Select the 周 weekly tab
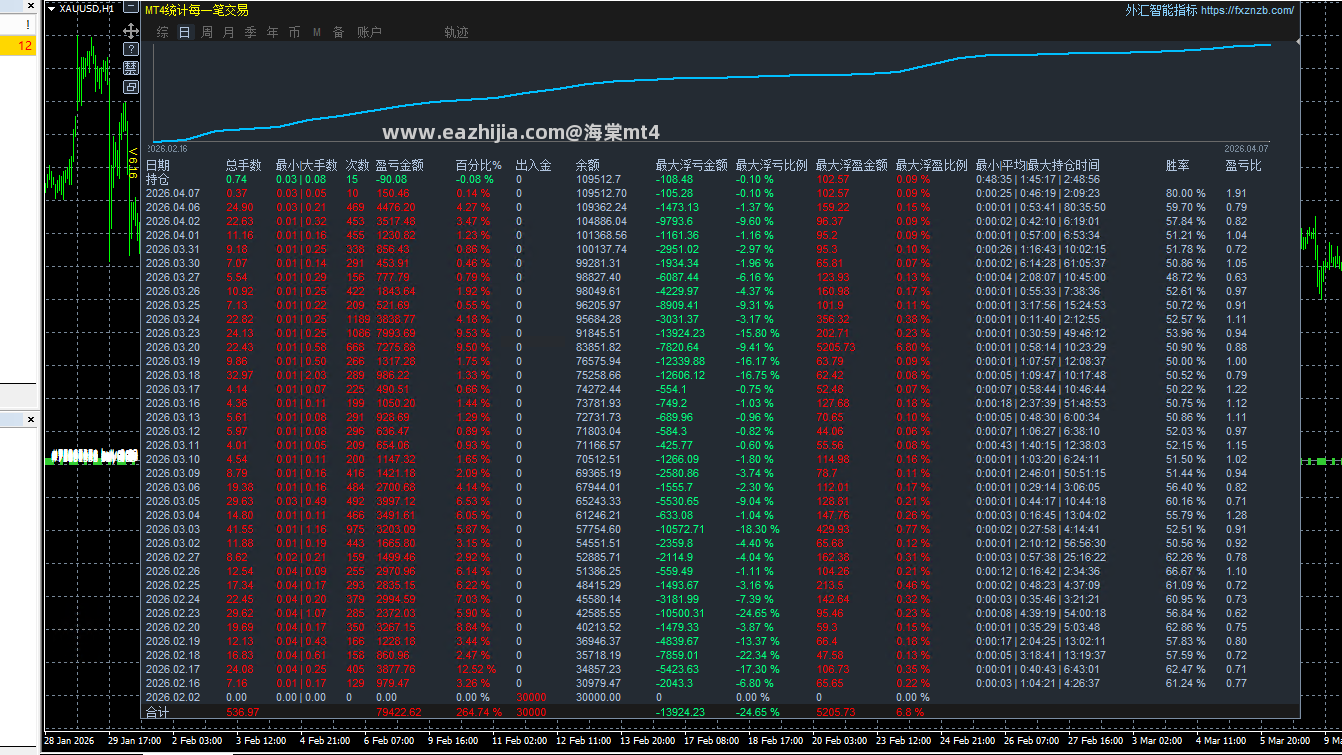This screenshot has width=1342, height=755. 206,32
